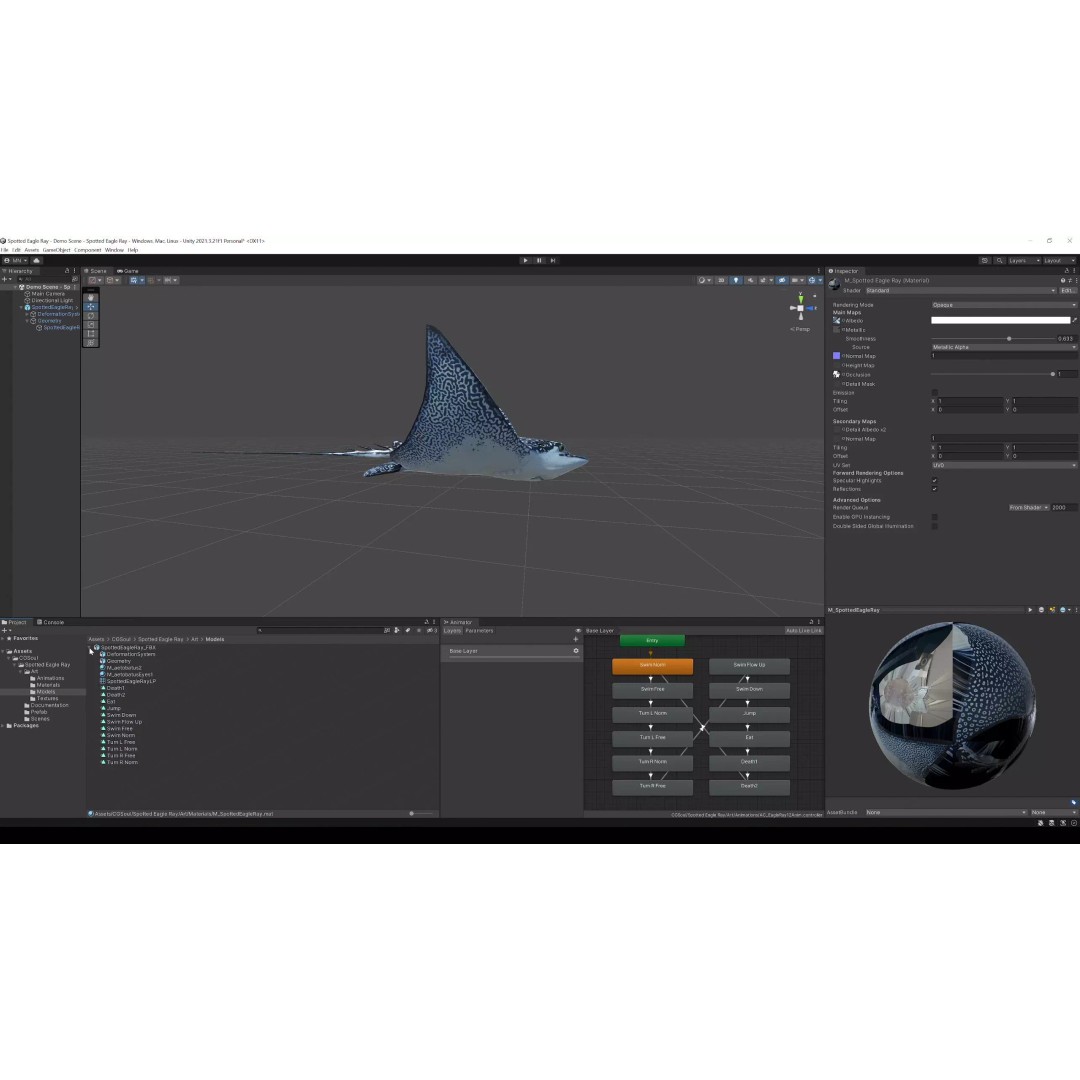Viewport: 1080px width, 1080px height.
Task: Click the Albedo texture thumbnail
Action: pyautogui.click(x=836, y=320)
